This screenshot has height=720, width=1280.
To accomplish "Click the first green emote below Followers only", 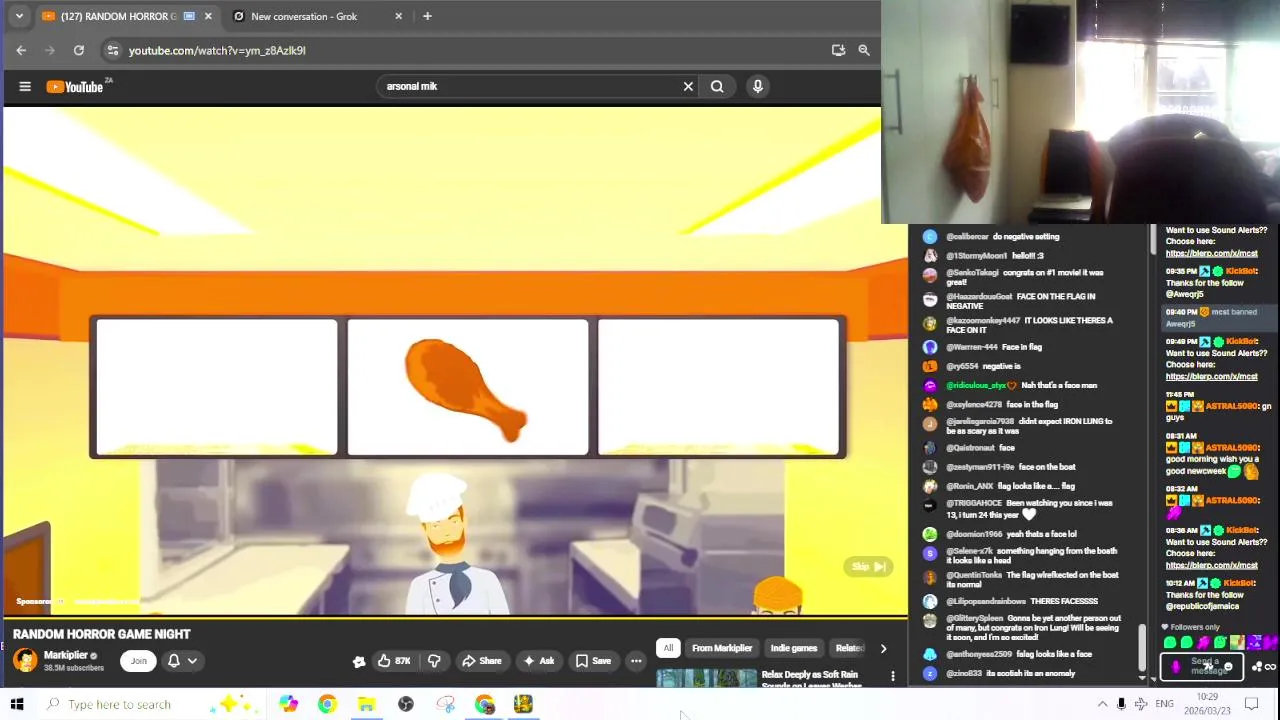I will [1170, 643].
